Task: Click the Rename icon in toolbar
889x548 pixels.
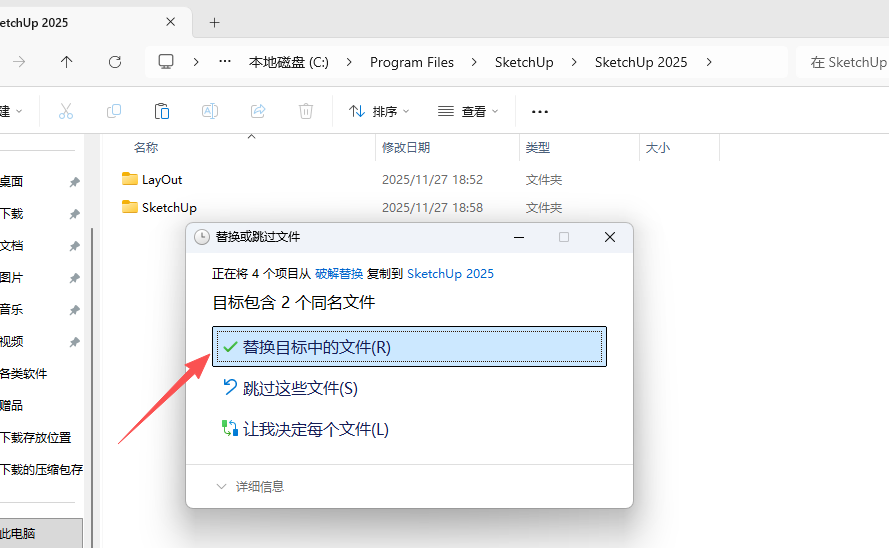Action: point(210,111)
